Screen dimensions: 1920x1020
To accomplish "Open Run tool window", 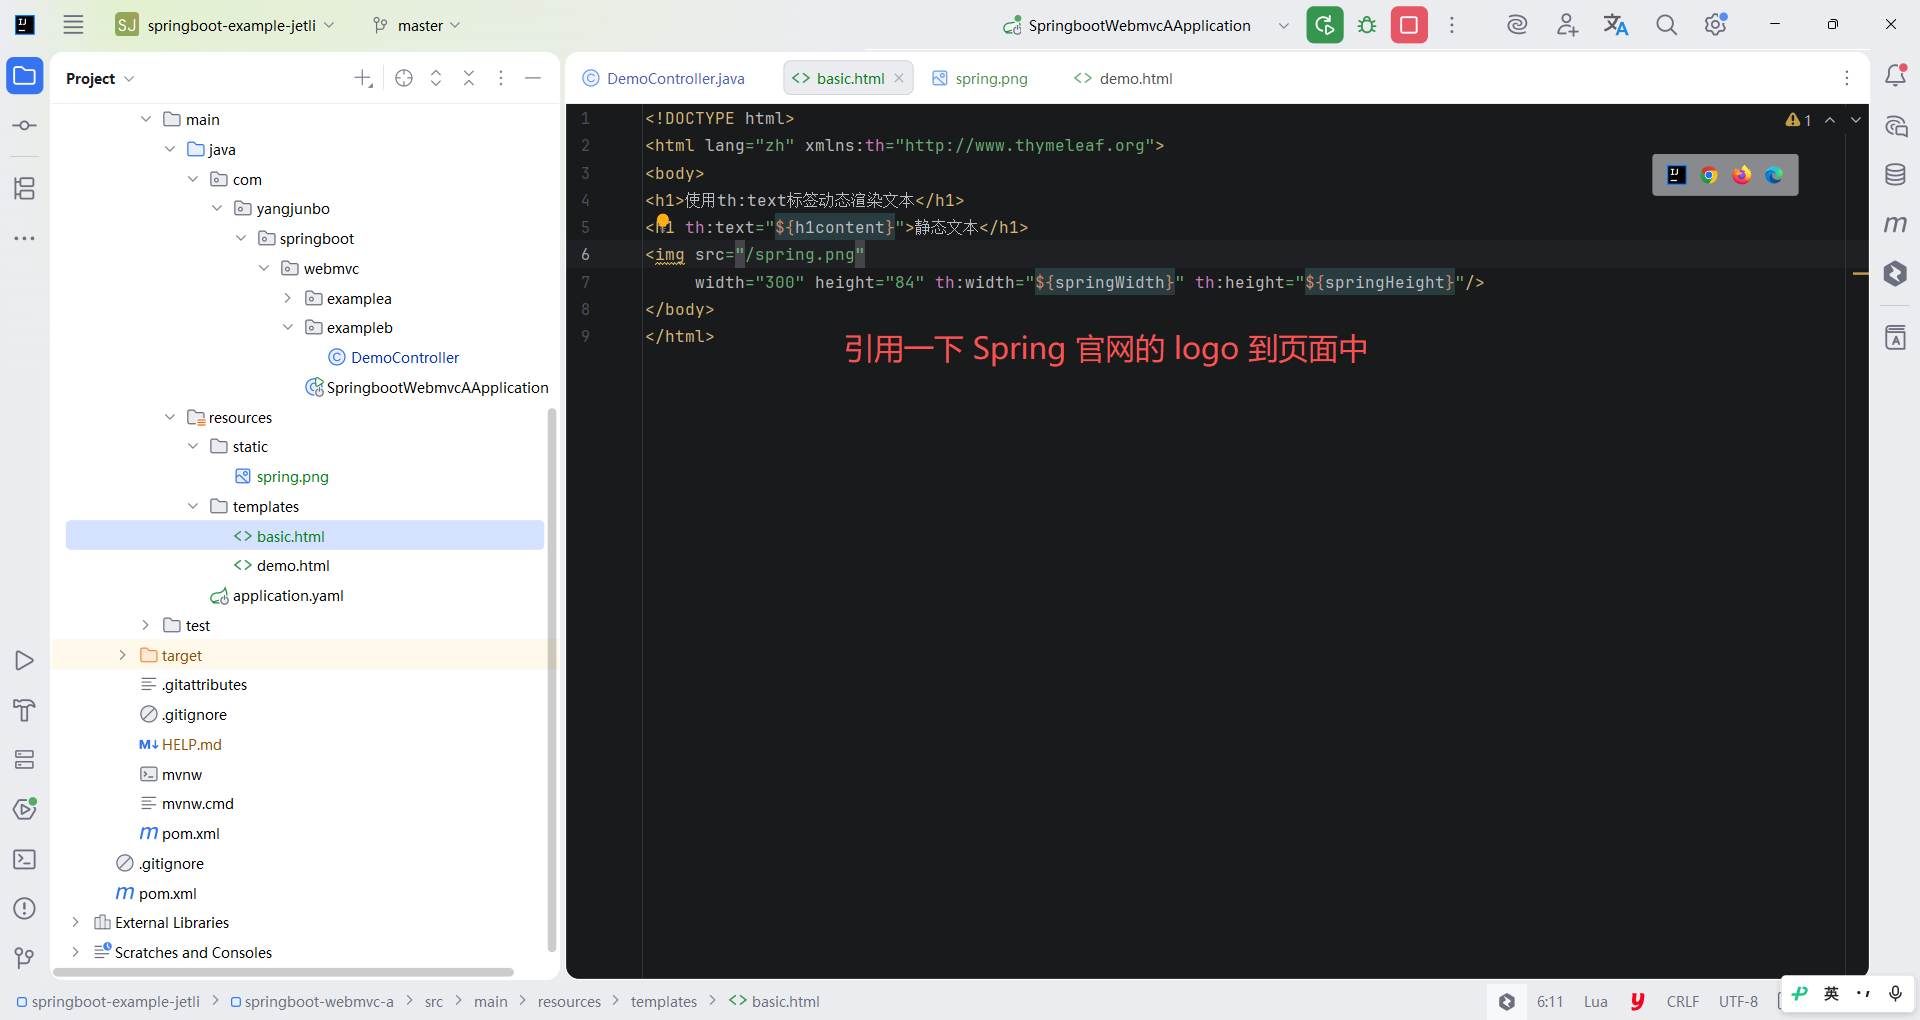I will point(25,660).
